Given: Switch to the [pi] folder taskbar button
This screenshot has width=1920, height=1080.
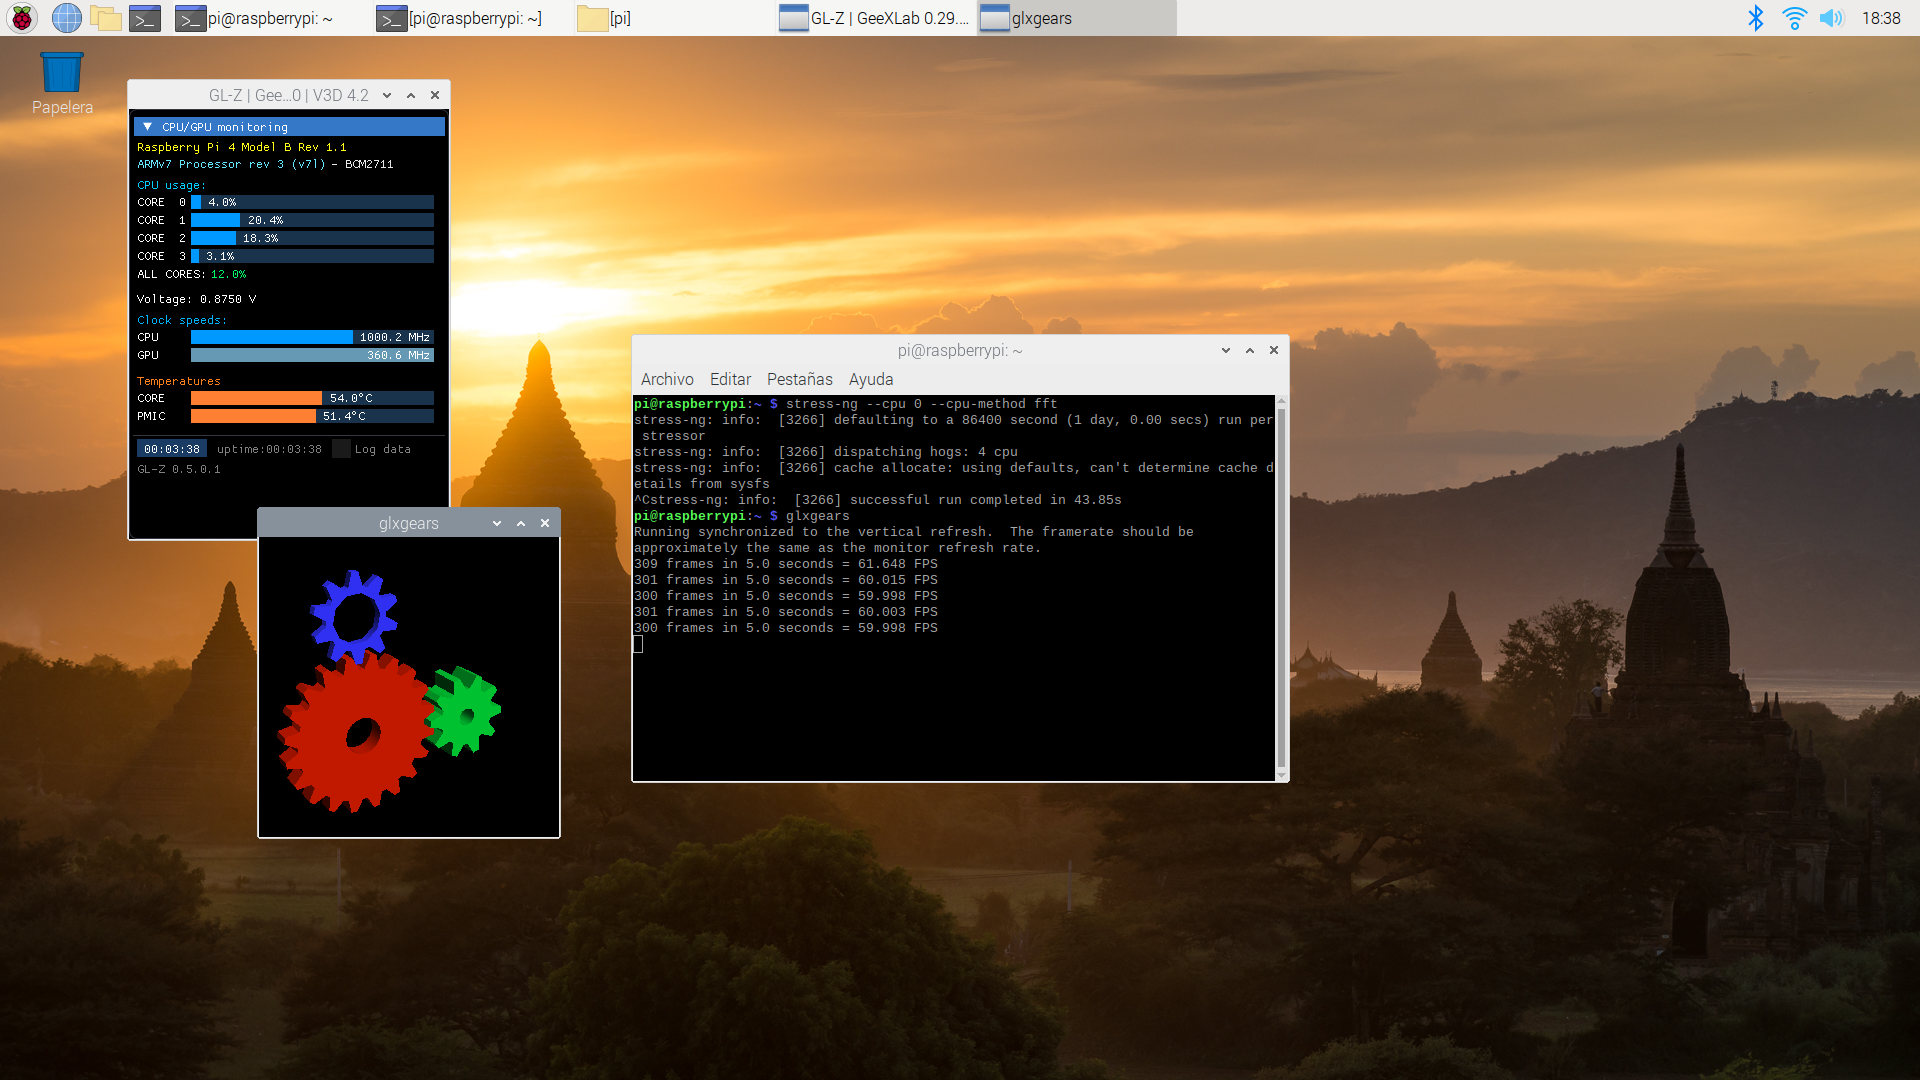Looking at the screenshot, I should coord(606,18).
